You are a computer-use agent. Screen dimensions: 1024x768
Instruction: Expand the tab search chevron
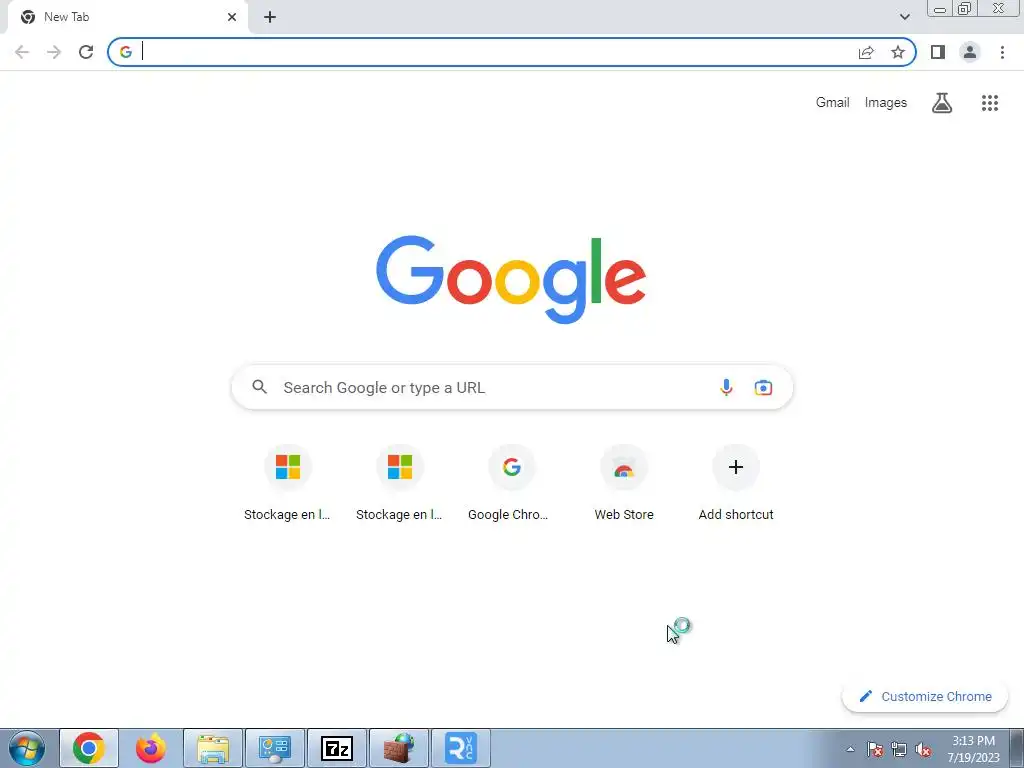click(x=904, y=17)
